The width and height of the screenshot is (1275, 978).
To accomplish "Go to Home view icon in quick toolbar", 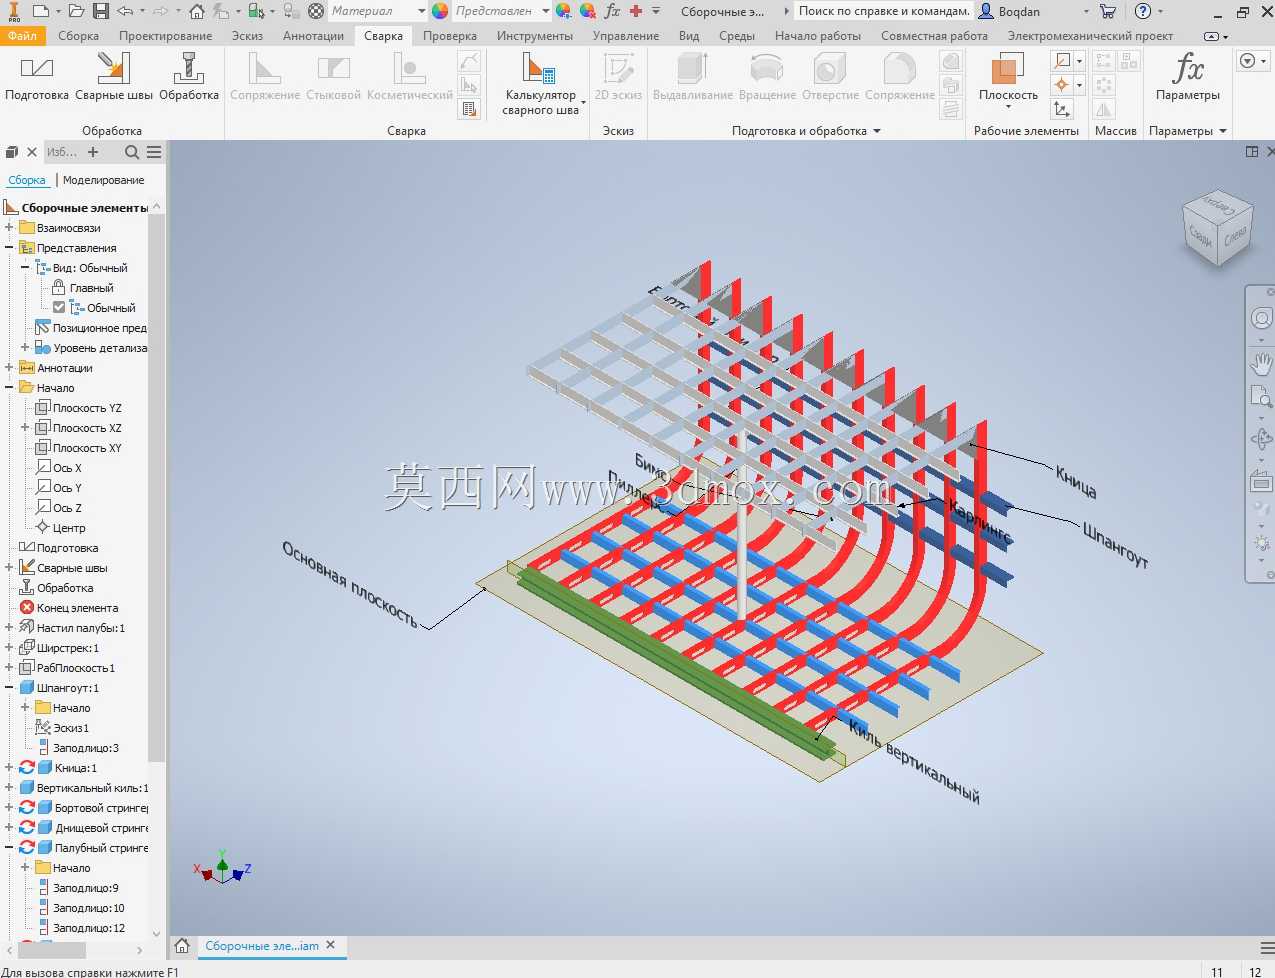I will point(197,11).
